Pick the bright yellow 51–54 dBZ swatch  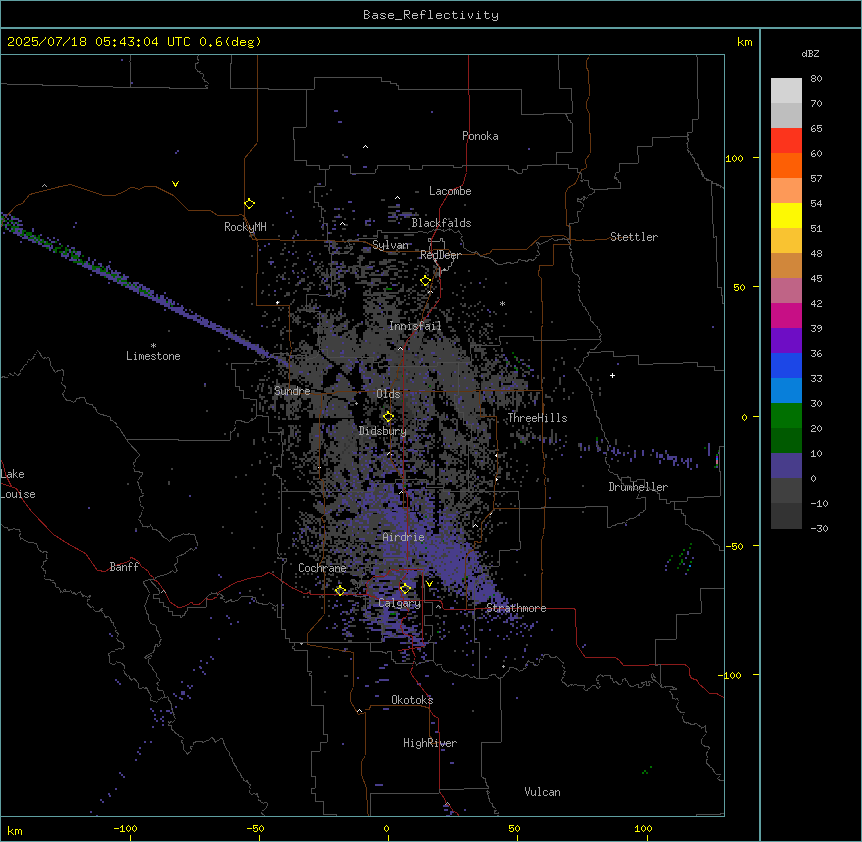[786, 215]
